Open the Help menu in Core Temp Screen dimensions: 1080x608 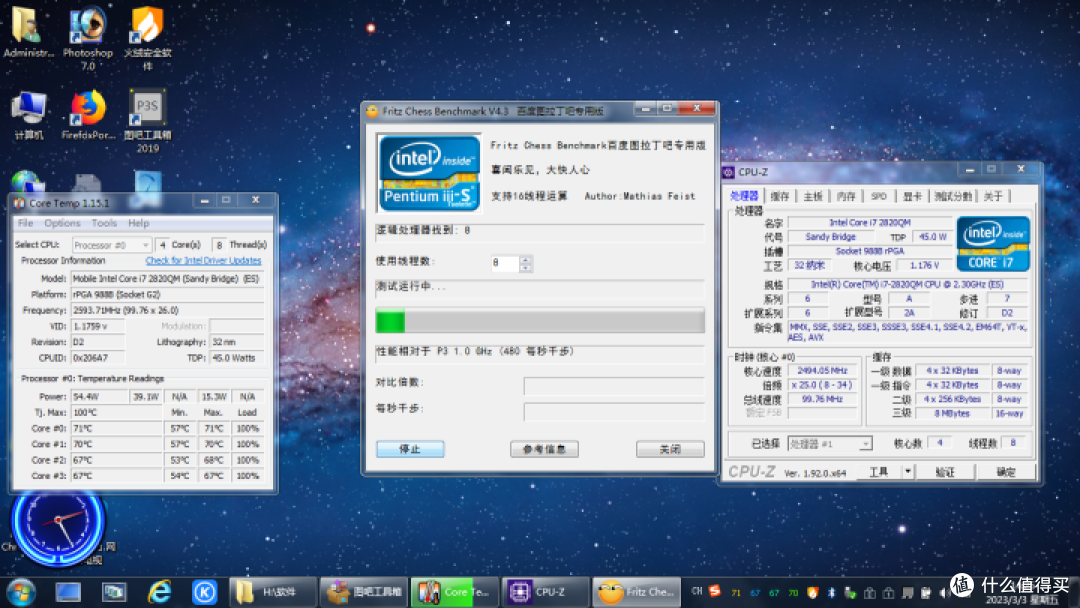pyautogui.click(x=138, y=223)
